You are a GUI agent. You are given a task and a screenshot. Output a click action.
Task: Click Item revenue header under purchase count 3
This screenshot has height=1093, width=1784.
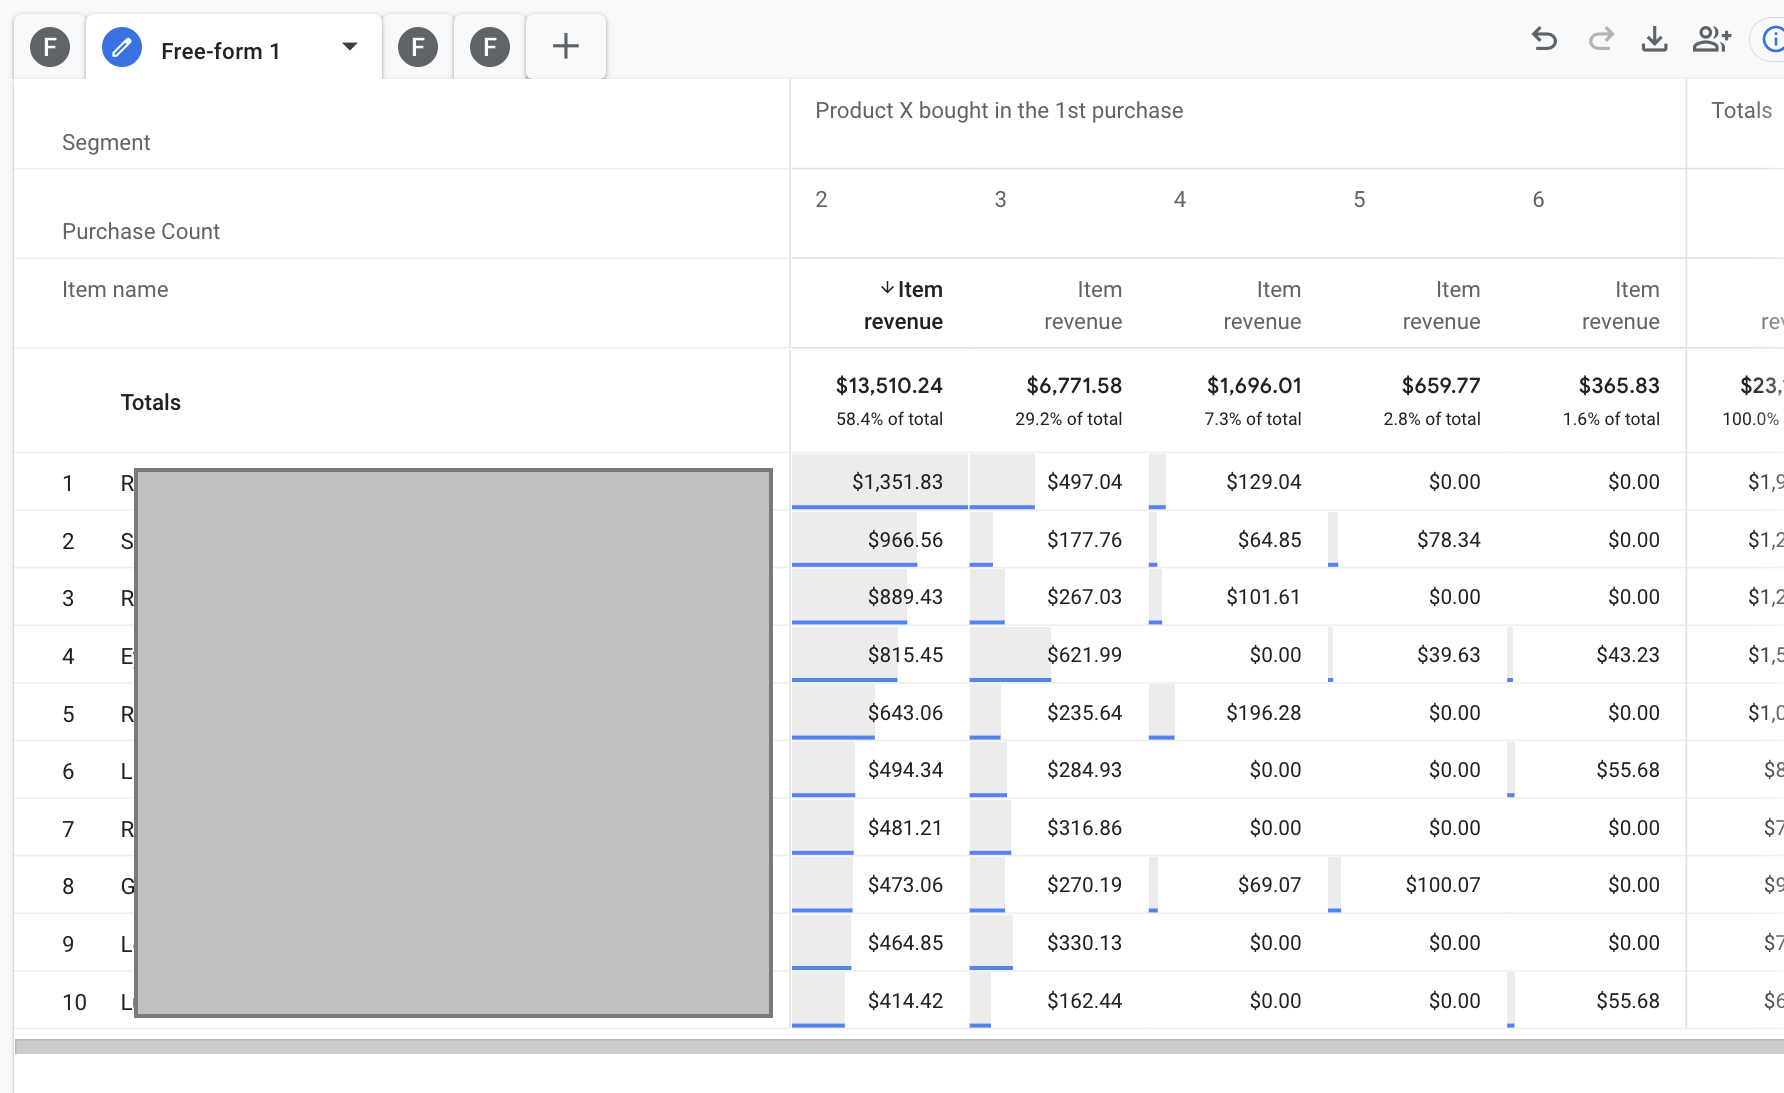pyautogui.click(x=1083, y=305)
